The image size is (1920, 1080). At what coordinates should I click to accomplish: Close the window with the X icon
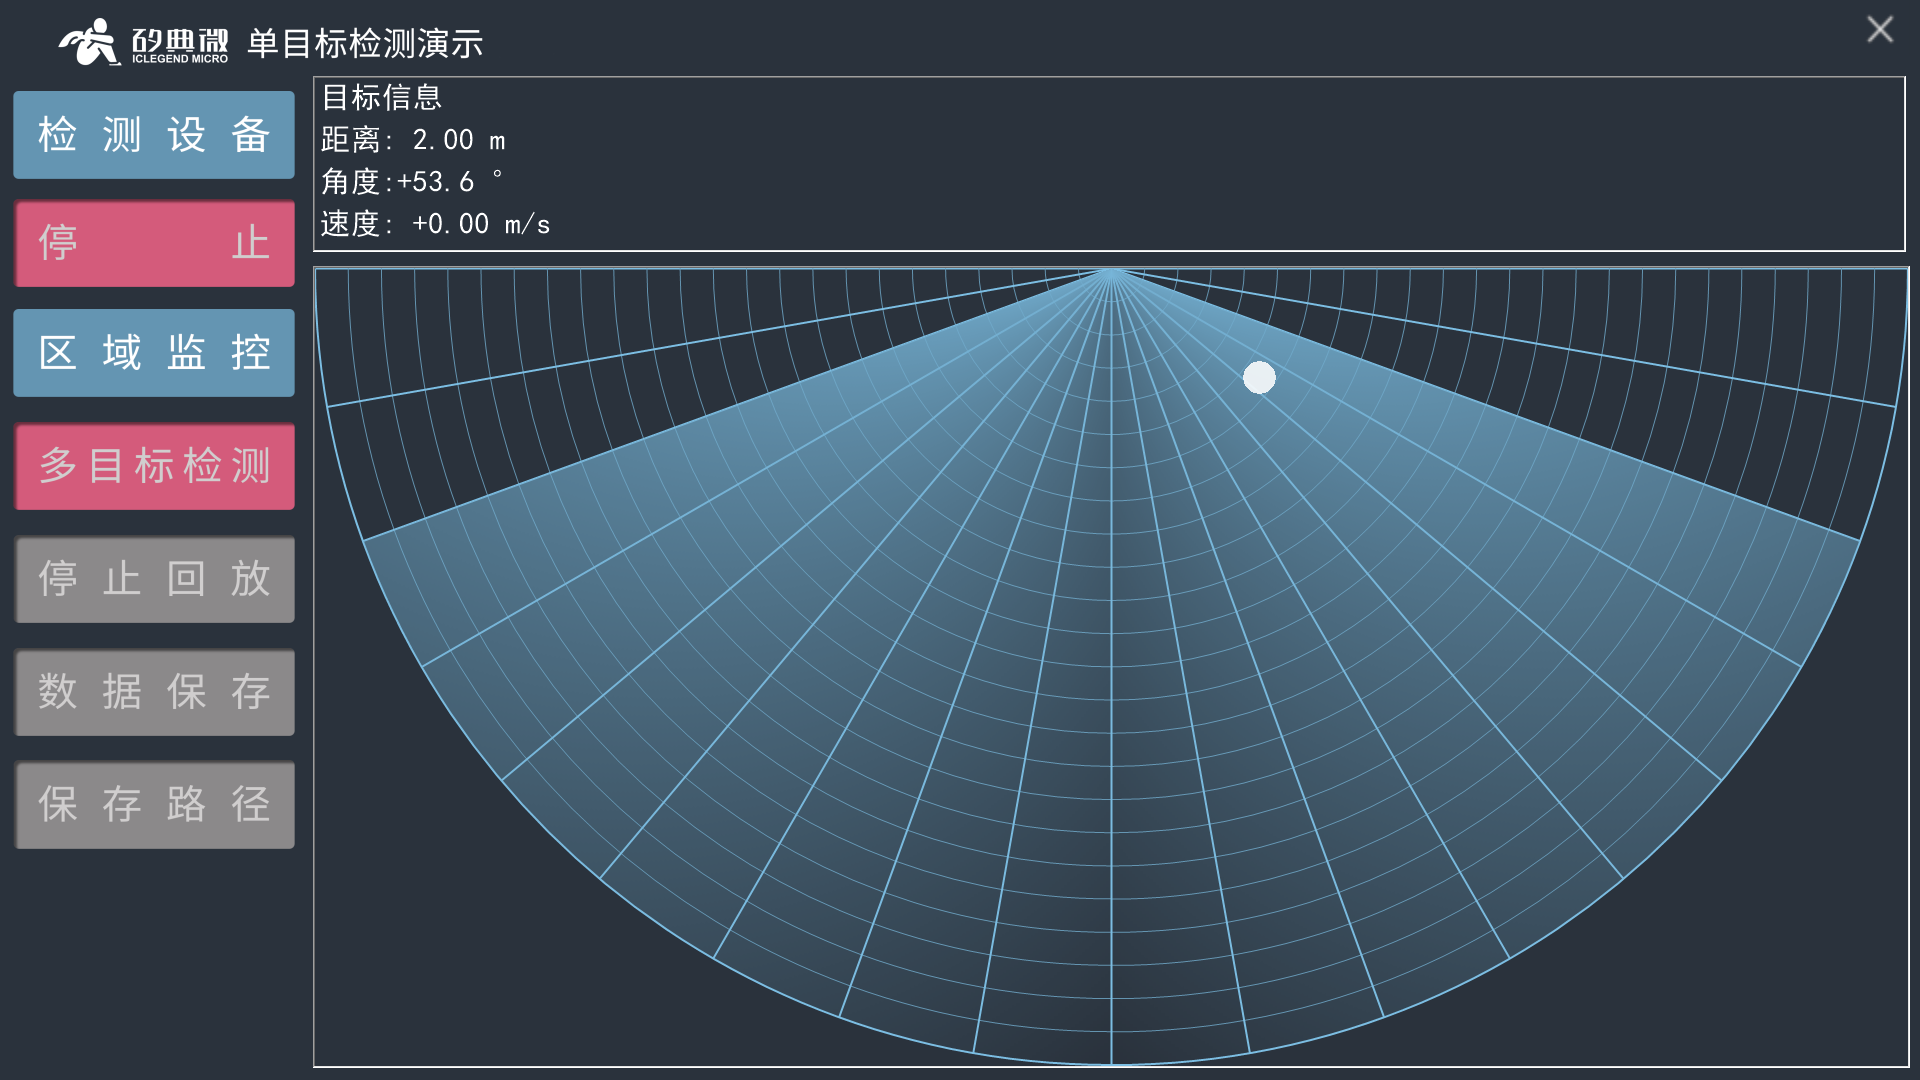click(1880, 29)
